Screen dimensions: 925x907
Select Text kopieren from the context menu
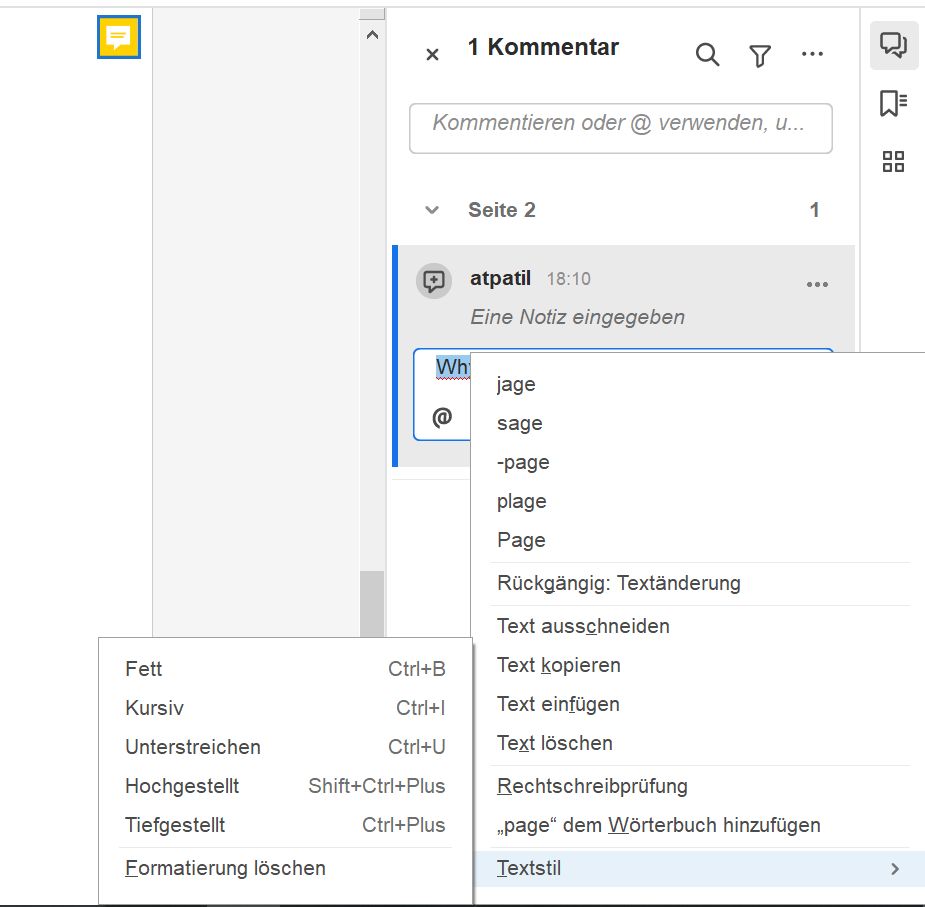(x=558, y=665)
